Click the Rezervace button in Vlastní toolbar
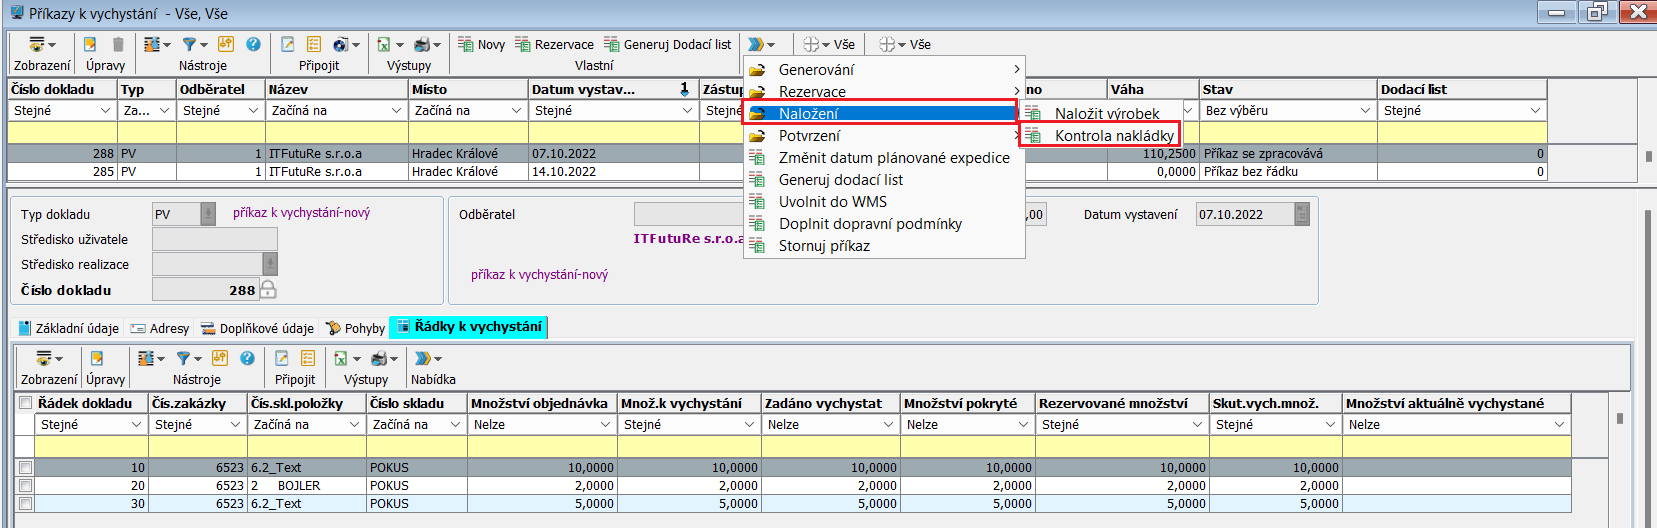The height and width of the screenshot is (528, 1657). [554, 44]
